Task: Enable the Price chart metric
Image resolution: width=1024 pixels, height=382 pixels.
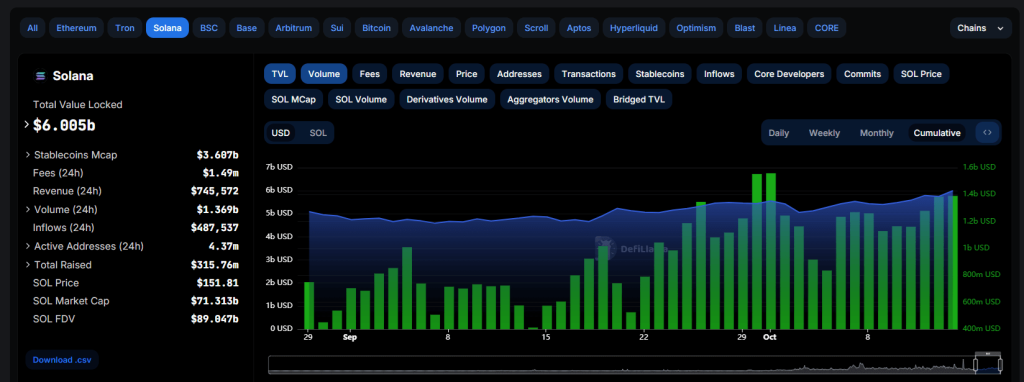Action: (x=466, y=74)
